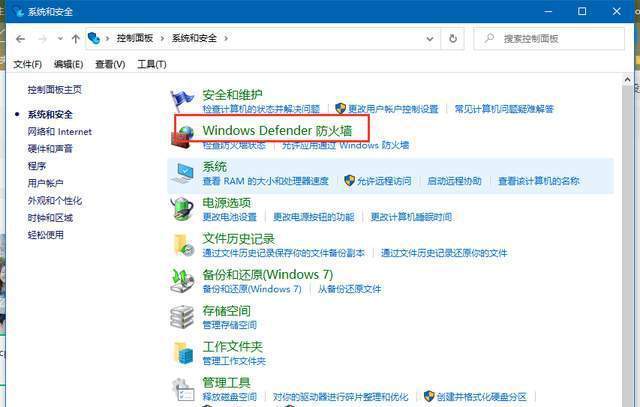Click shield icon beside 允许远程访问

[x=349, y=180]
